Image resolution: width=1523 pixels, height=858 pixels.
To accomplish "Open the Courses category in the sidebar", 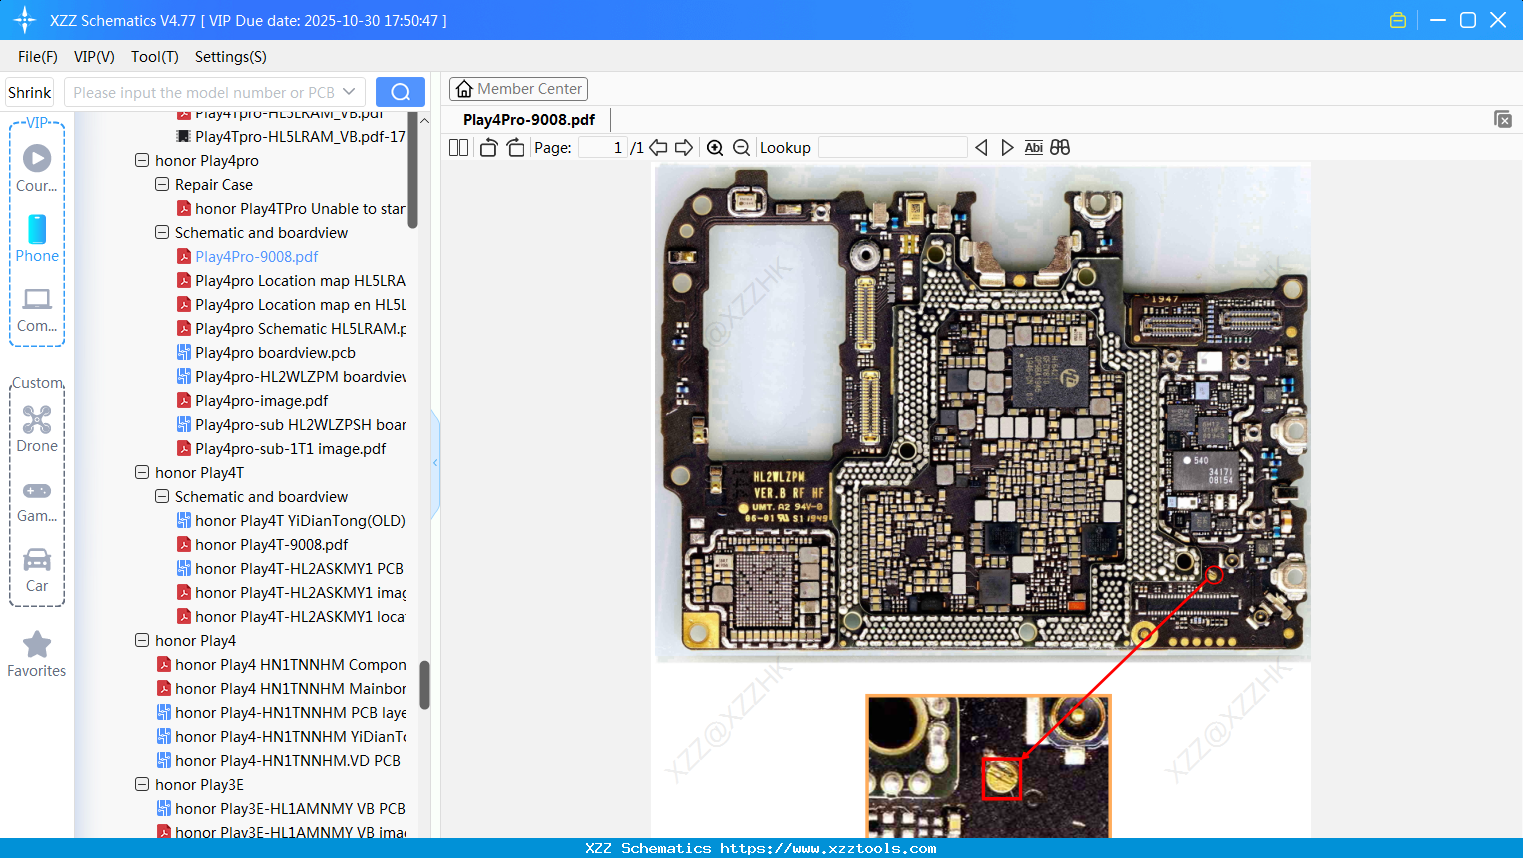I will pos(37,169).
